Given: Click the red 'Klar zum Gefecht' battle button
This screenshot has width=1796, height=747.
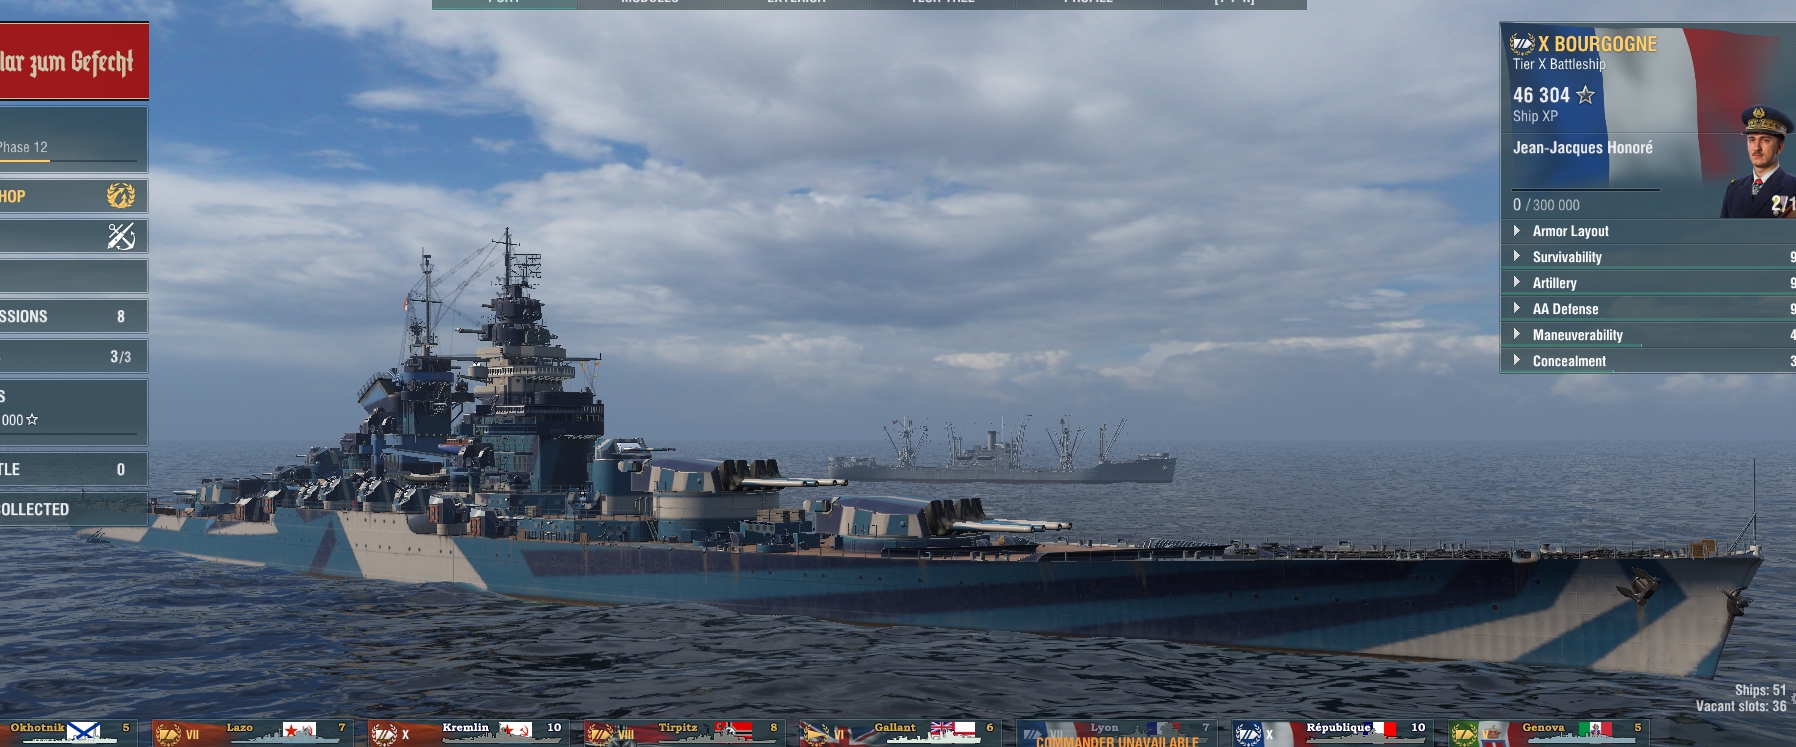Looking at the screenshot, I should (x=73, y=62).
